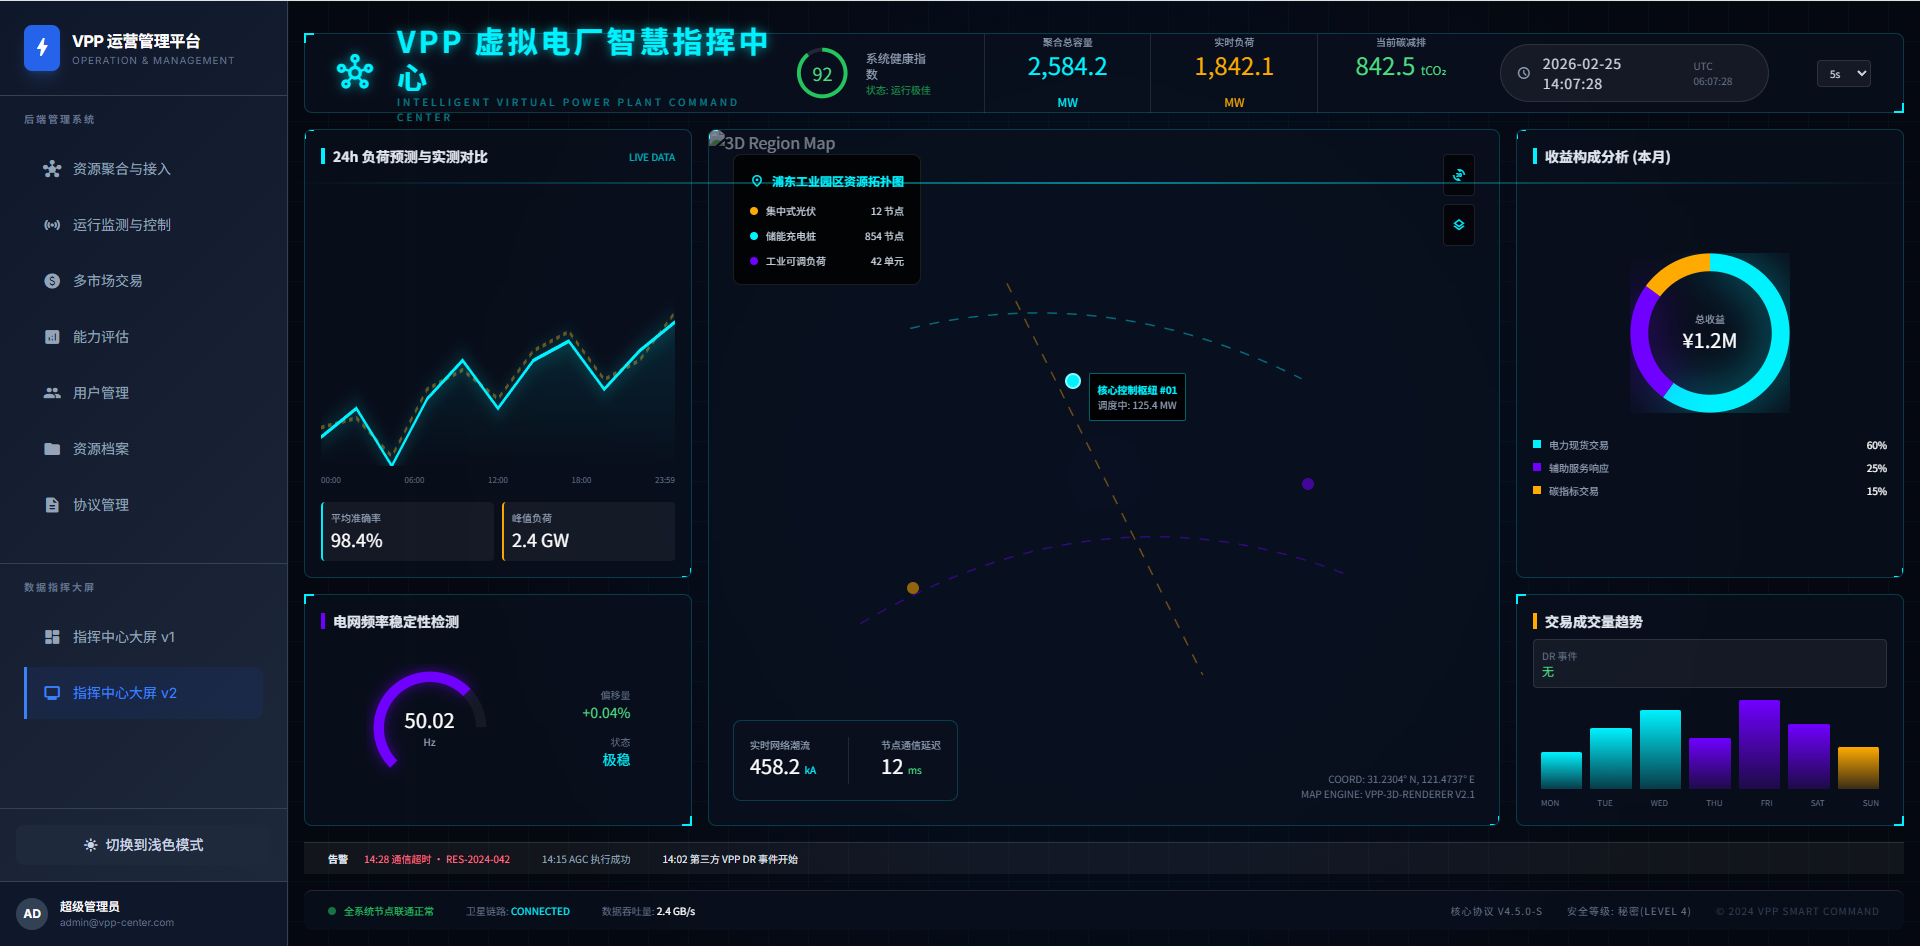The image size is (1920, 946).
Task: Click the 资源聚合与接入 sidebar icon
Action: click(x=52, y=169)
